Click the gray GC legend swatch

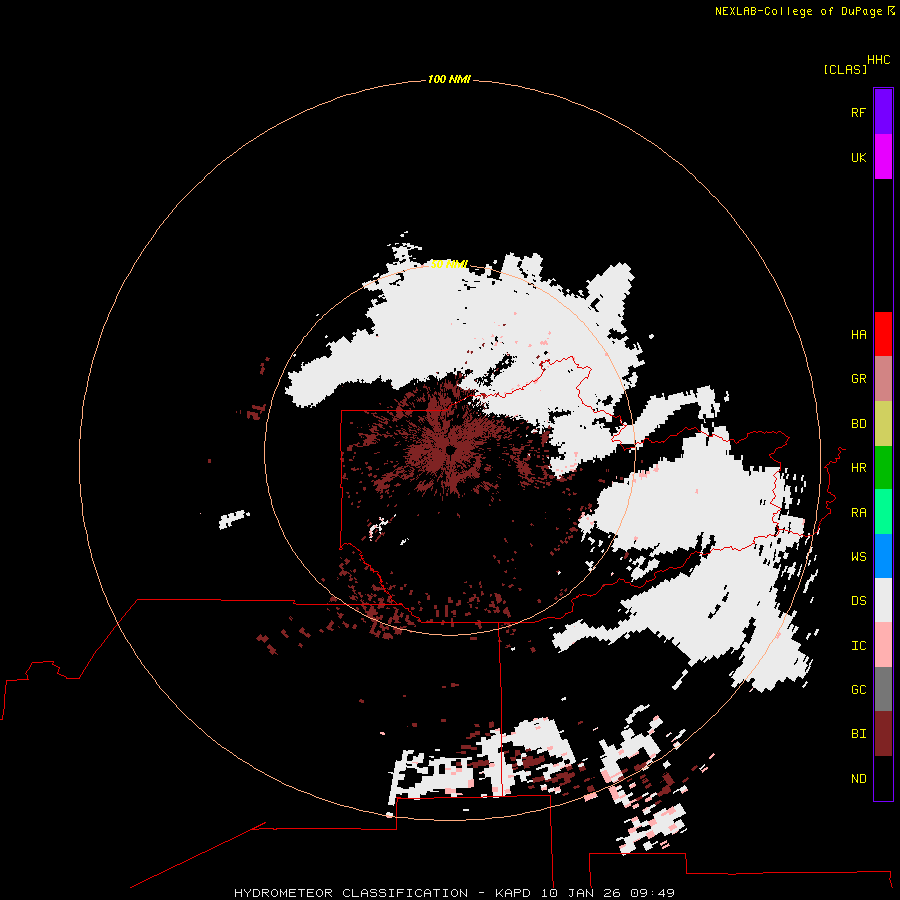tap(883, 689)
